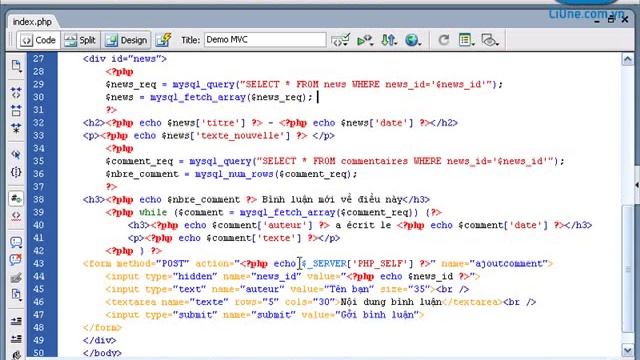
Task: Click the closing </form> tag
Action: [x=102, y=327]
